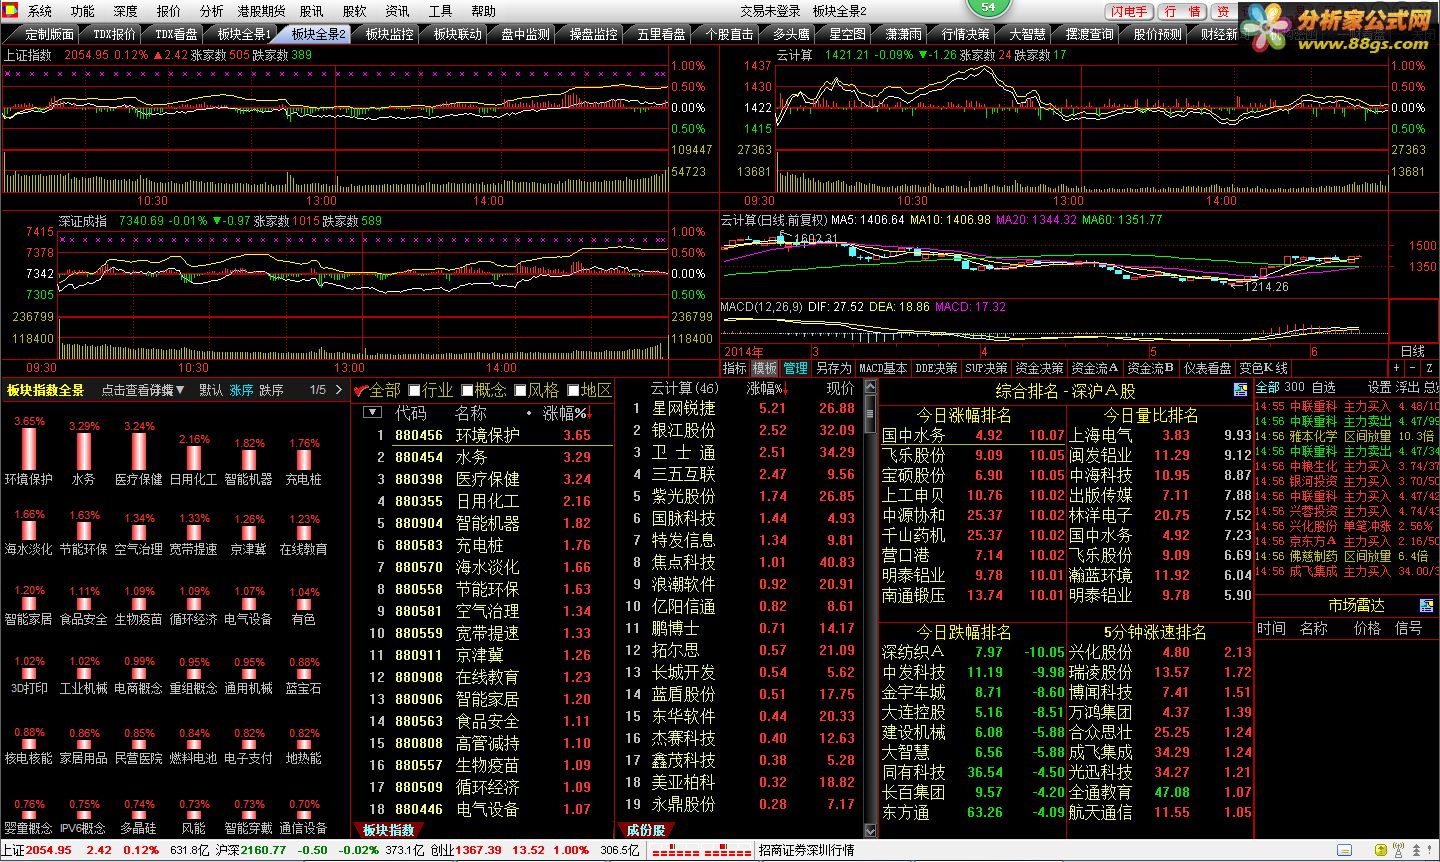
Task: Click the 核电核能 sector bar
Action: tap(29, 745)
